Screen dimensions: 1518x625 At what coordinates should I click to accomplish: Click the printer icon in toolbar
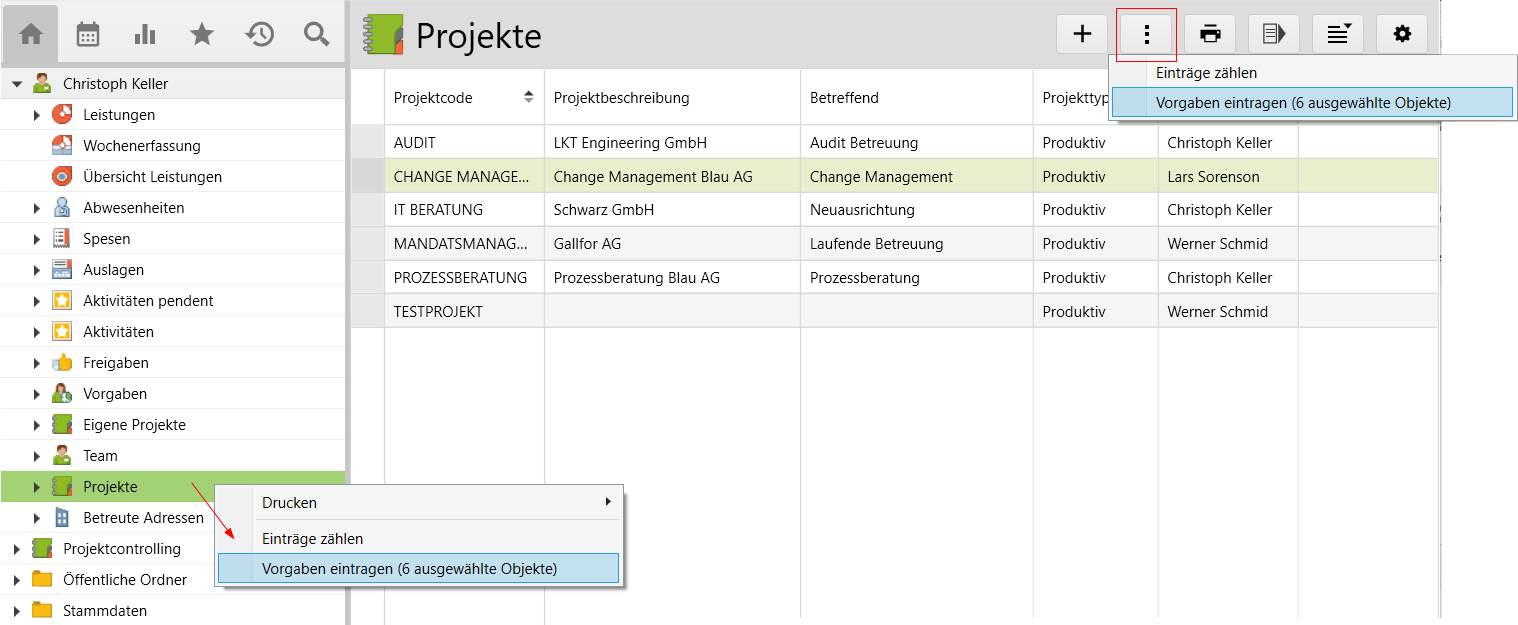(1210, 34)
